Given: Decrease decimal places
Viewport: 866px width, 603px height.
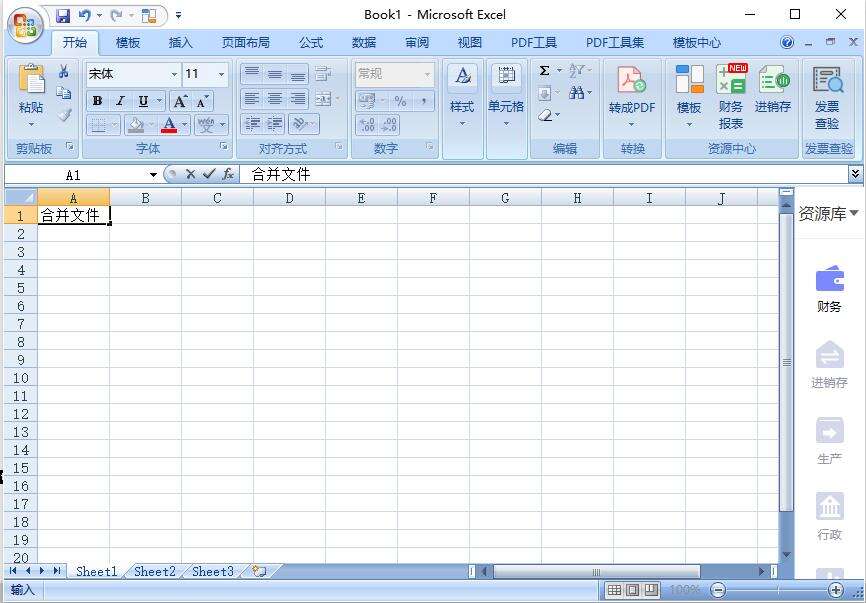Looking at the screenshot, I should tap(389, 124).
